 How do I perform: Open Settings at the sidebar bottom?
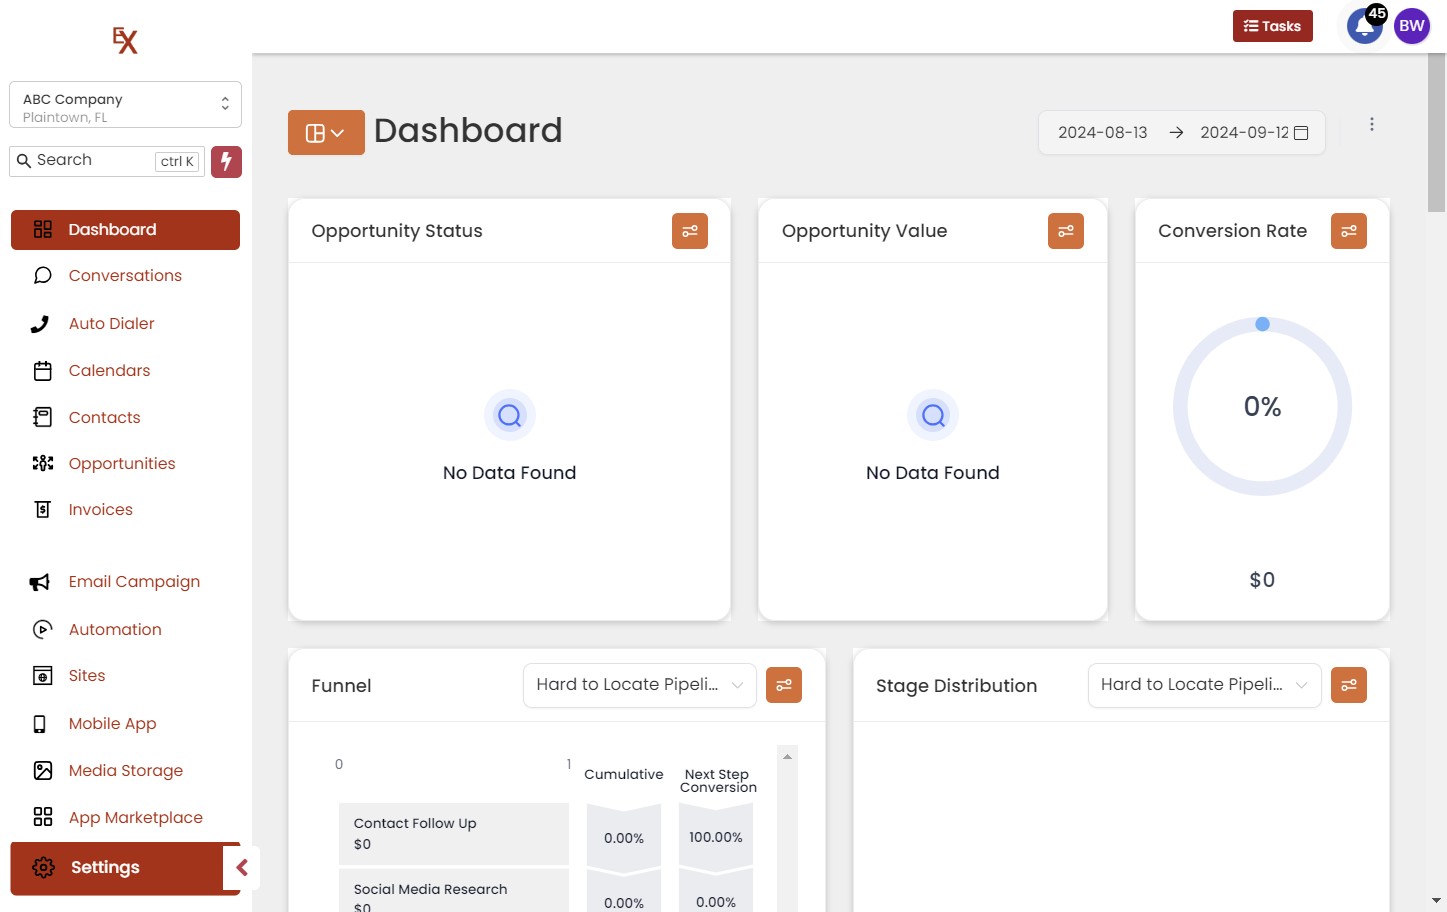[105, 867]
